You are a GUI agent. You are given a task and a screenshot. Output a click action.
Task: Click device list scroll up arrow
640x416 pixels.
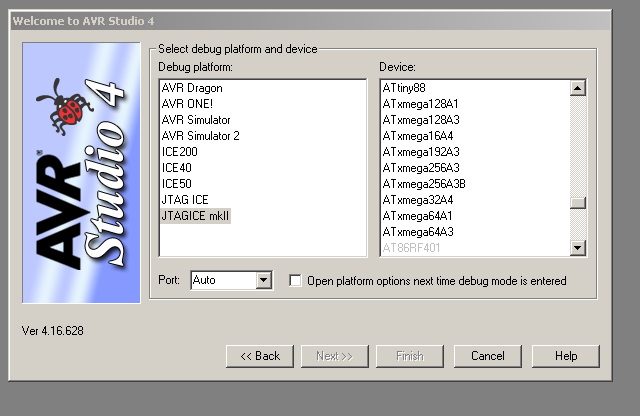(578, 88)
